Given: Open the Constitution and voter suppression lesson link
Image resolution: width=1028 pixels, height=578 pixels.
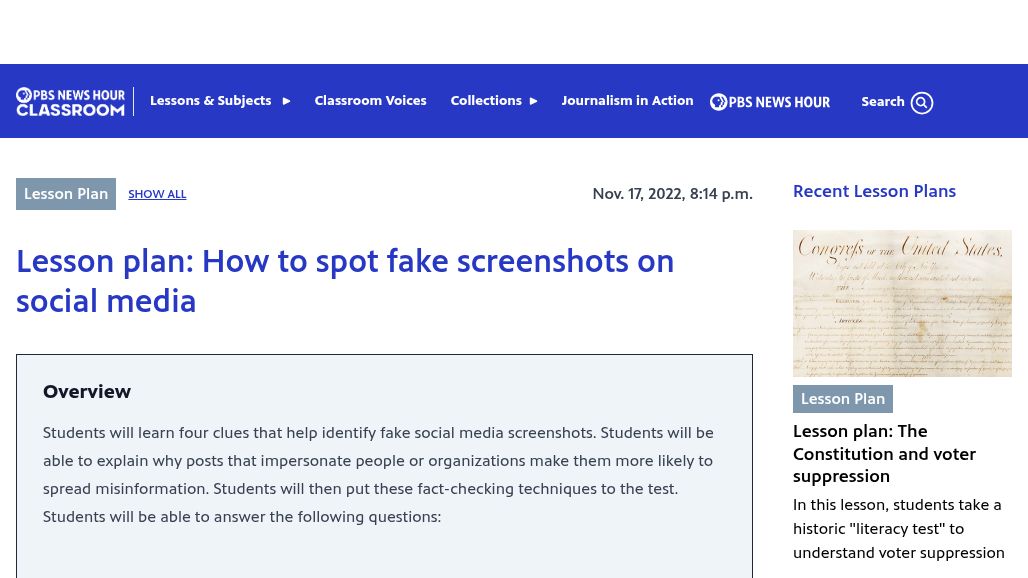Looking at the screenshot, I should [x=884, y=454].
